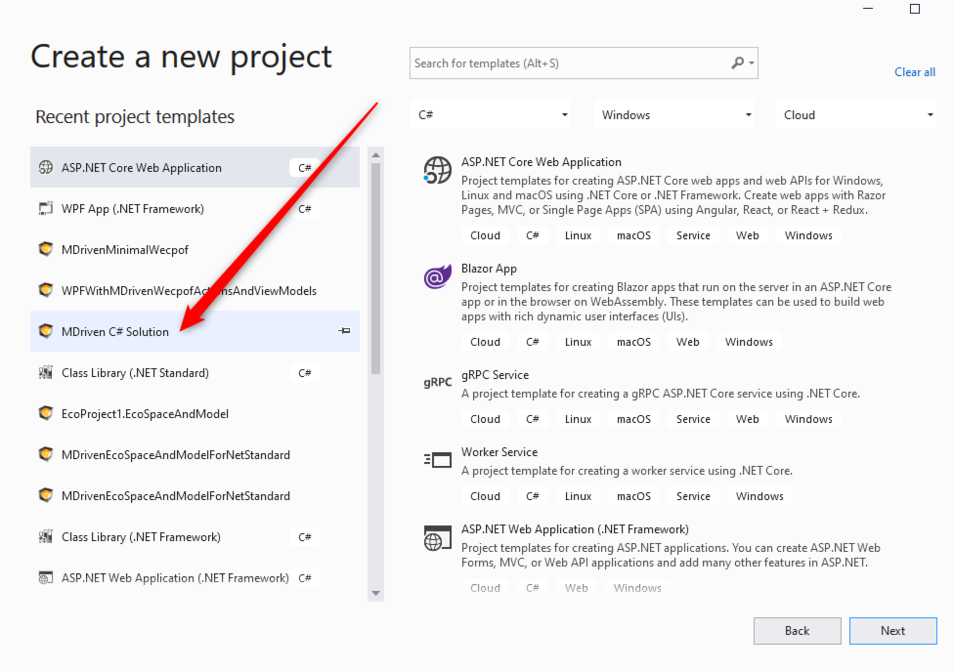This screenshot has width=954, height=672.
Task: Select recent ASP.NET Core Web Application template
Action: 195,167
